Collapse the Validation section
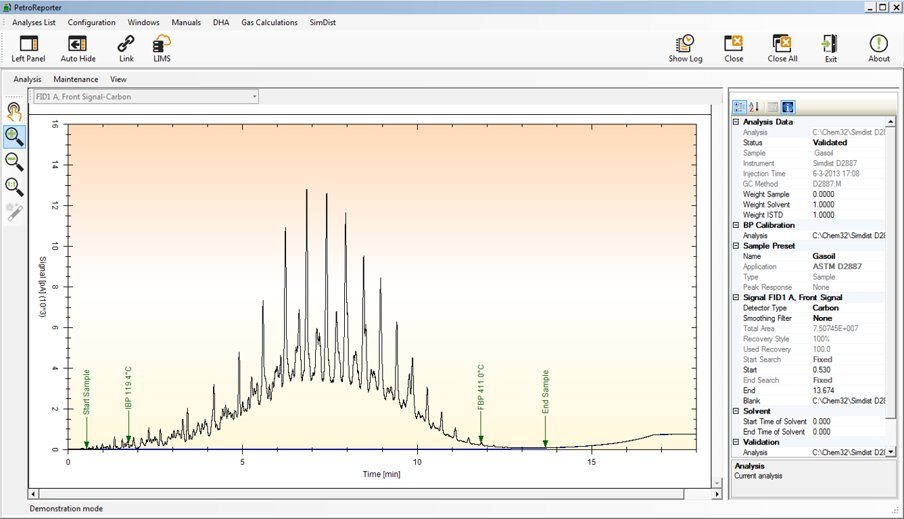Screen dimensions: 904x519 (x=736, y=442)
